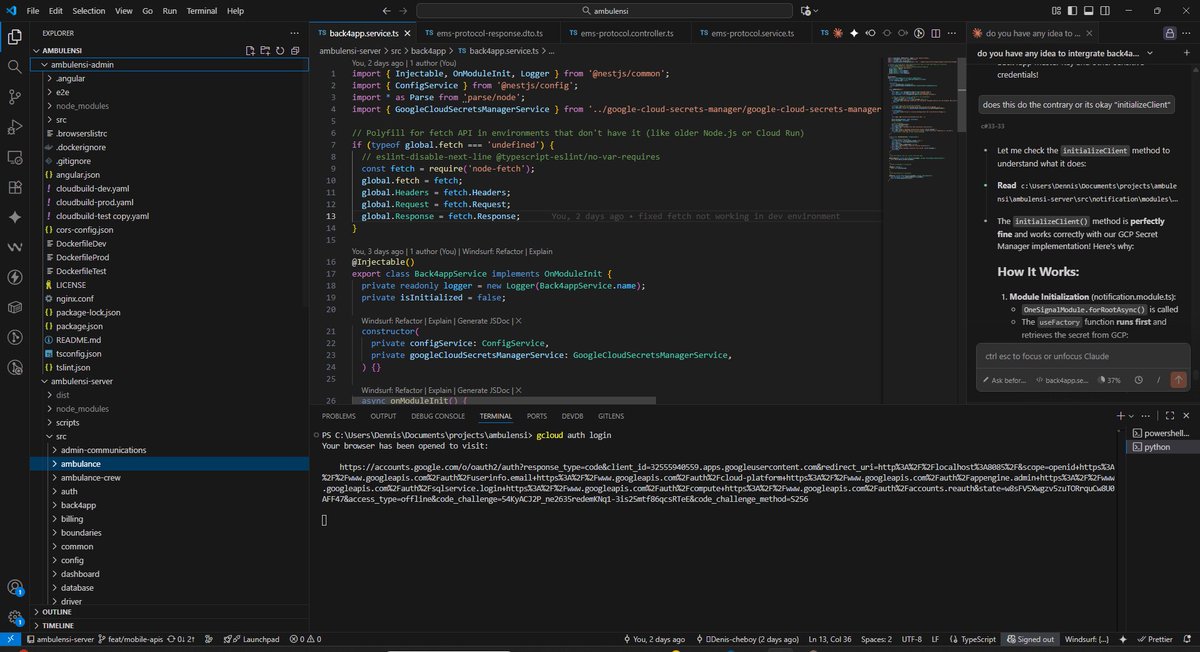Switch to the DEBUG CONSOLE tab
This screenshot has height=652, width=1200.
coord(437,415)
